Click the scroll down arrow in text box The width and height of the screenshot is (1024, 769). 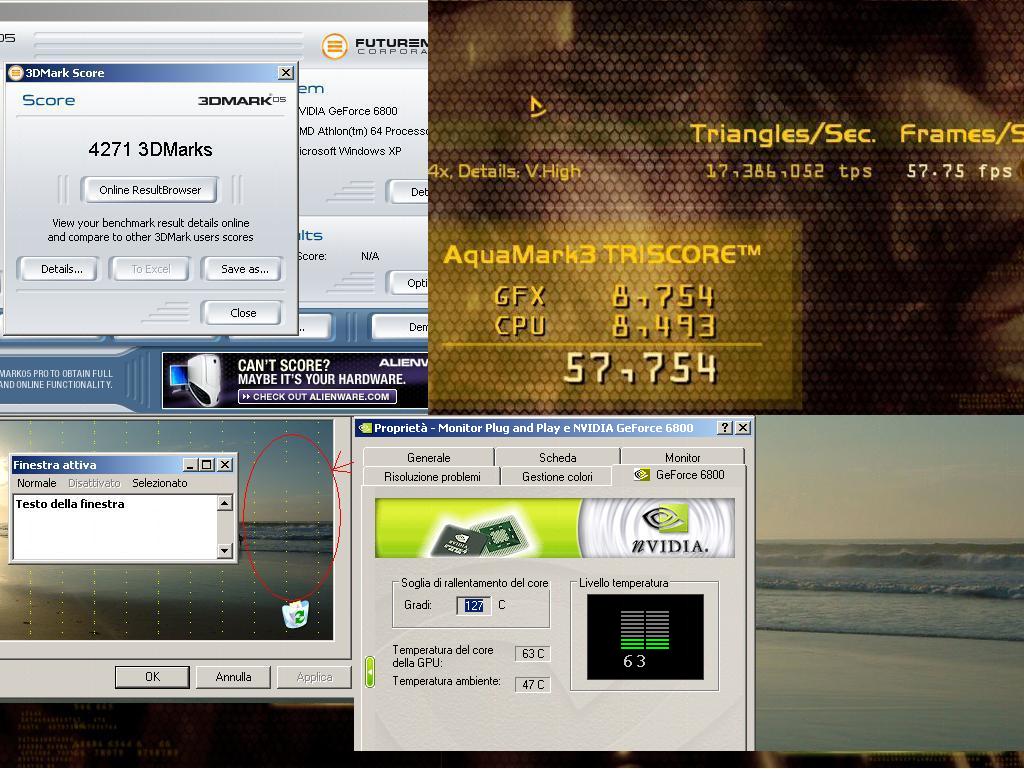click(224, 550)
